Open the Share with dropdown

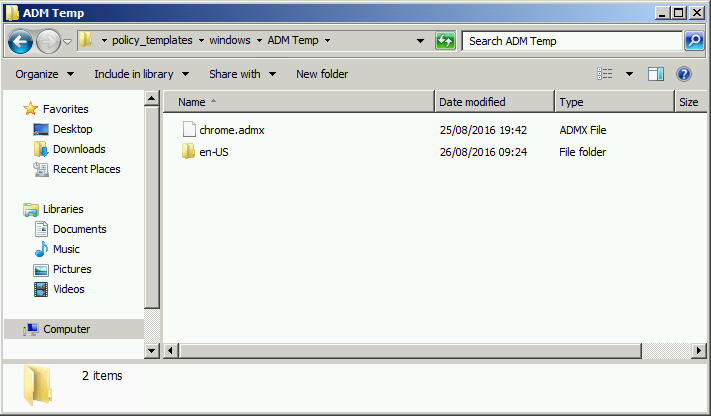(242, 74)
